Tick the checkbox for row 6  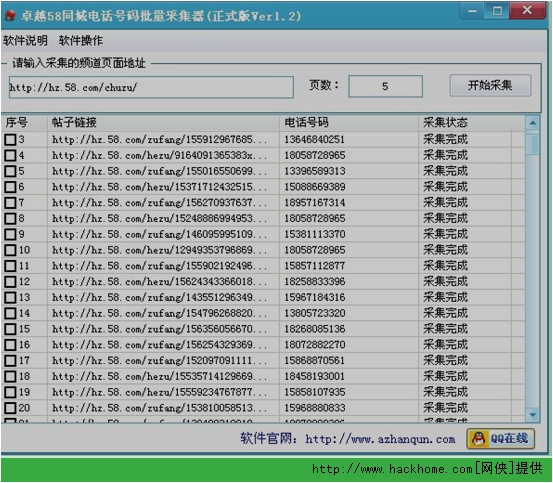[10, 187]
